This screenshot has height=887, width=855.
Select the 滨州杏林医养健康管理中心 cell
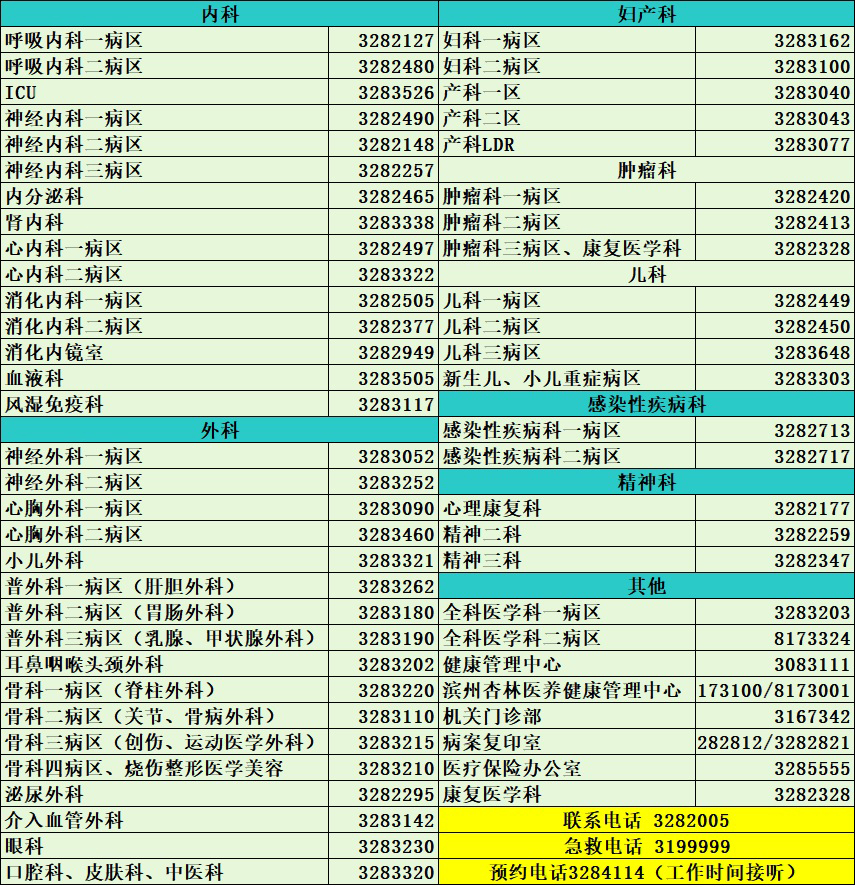[x=567, y=690]
